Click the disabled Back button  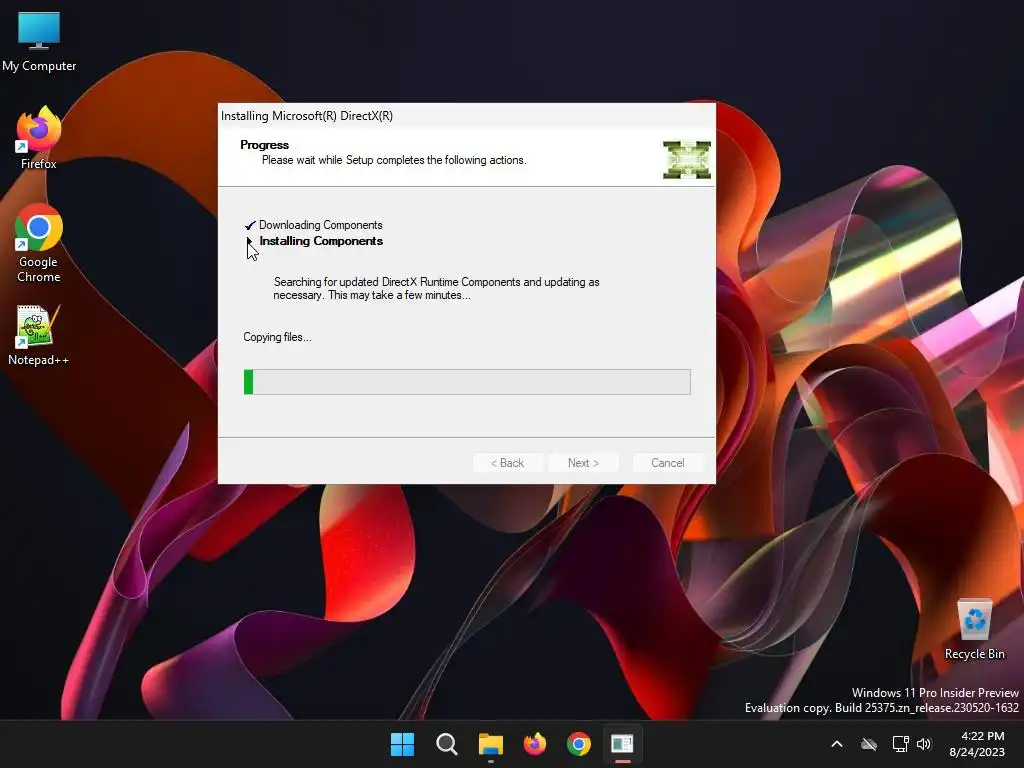click(507, 463)
